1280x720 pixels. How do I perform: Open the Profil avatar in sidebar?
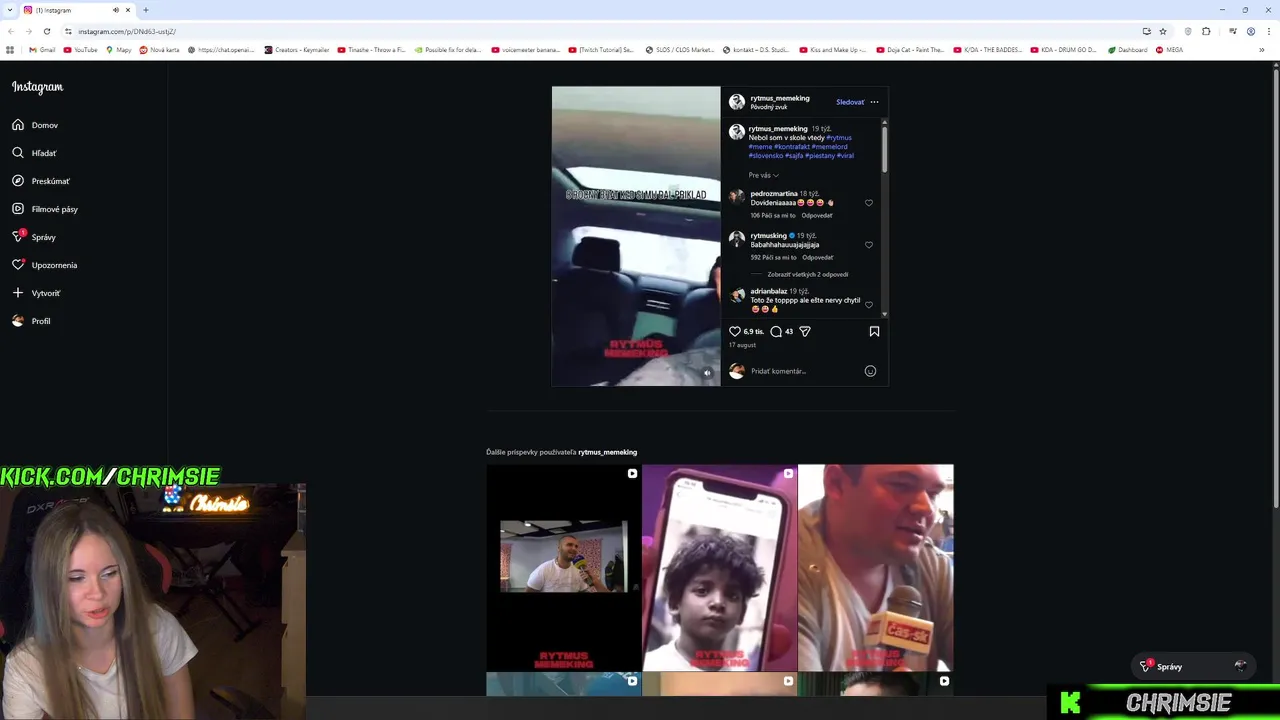click(18, 321)
